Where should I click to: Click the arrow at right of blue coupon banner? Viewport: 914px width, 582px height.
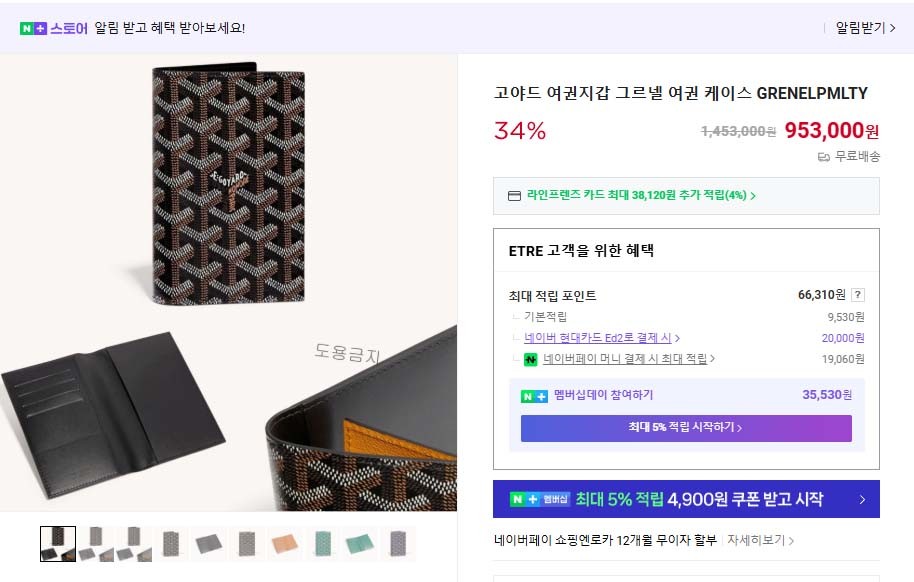(x=862, y=499)
